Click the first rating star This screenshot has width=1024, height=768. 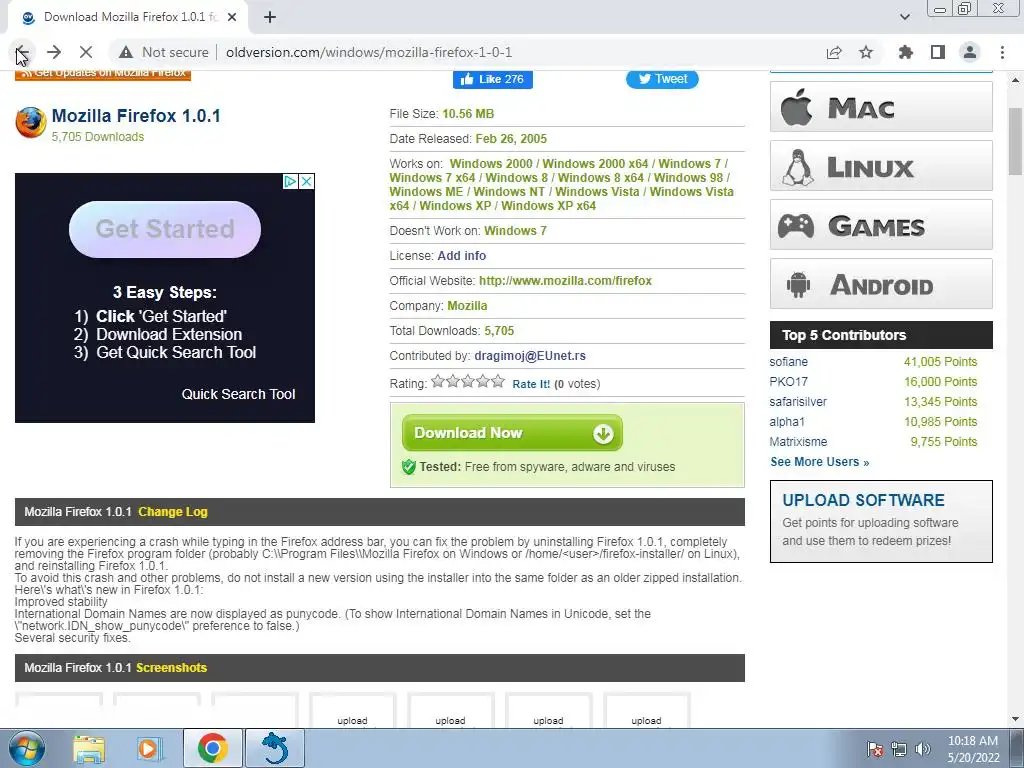438,381
